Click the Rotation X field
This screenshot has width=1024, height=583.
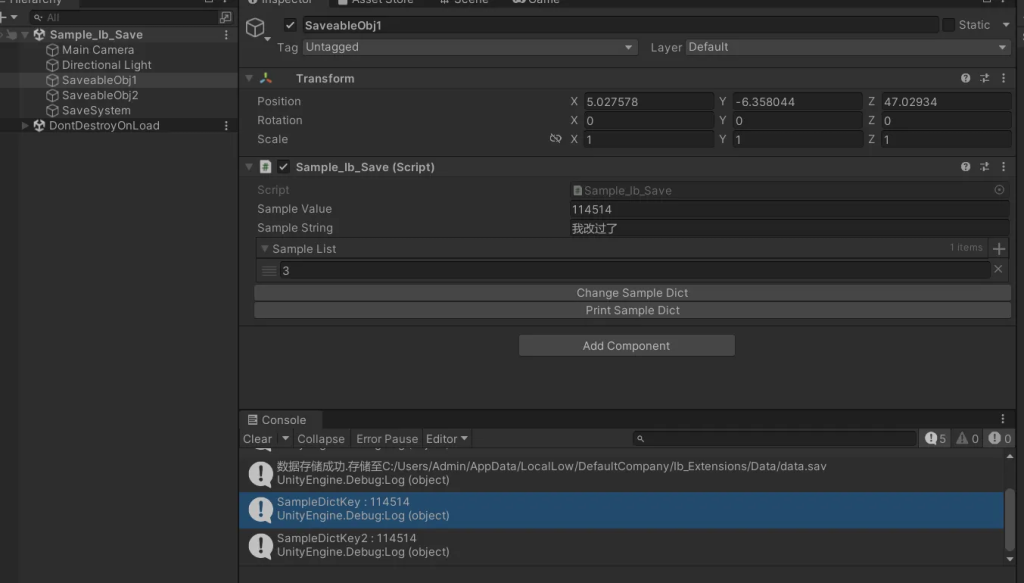pos(648,120)
